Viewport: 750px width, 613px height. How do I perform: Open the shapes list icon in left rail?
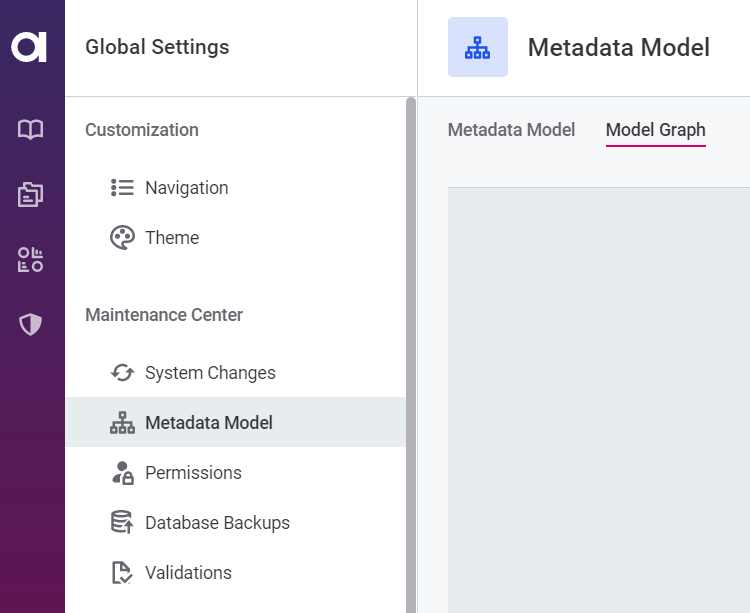[x=31, y=260]
